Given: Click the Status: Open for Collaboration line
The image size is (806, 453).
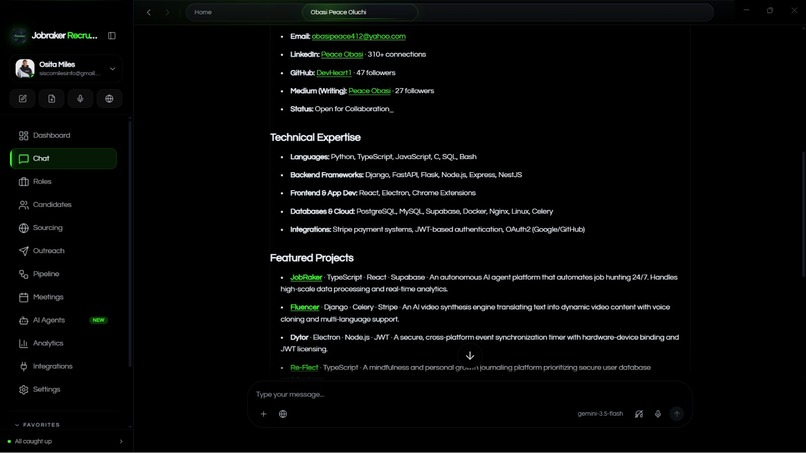Looking at the screenshot, I should tap(341, 109).
